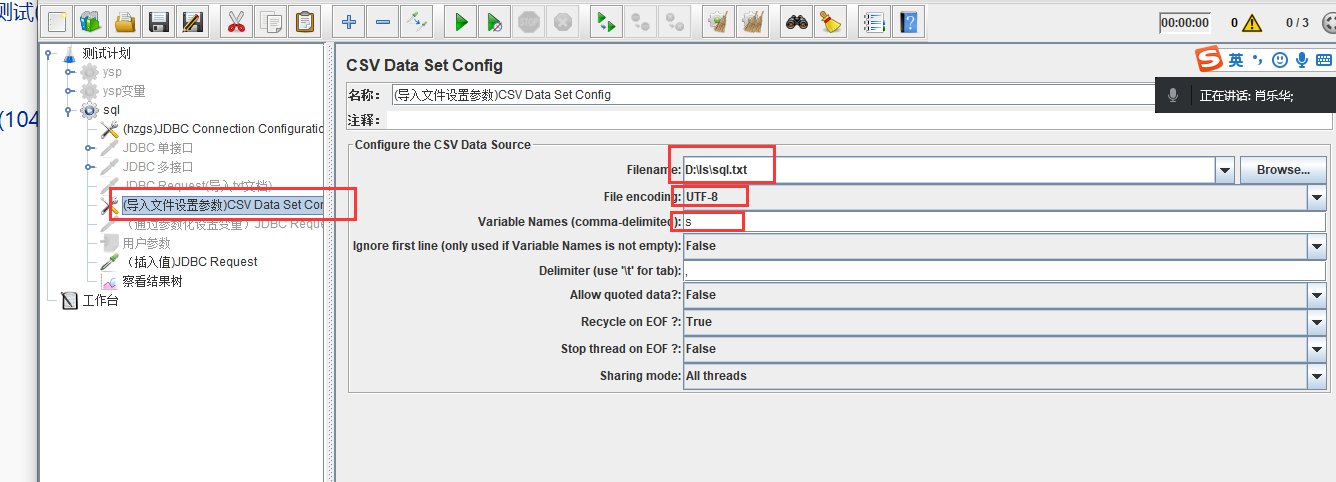Expand the JDBC 单接口 node handle

pyautogui.click(x=89, y=148)
